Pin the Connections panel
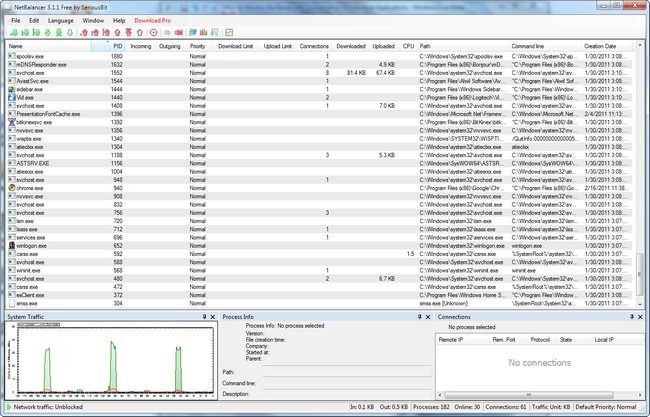 click(632, 317)
